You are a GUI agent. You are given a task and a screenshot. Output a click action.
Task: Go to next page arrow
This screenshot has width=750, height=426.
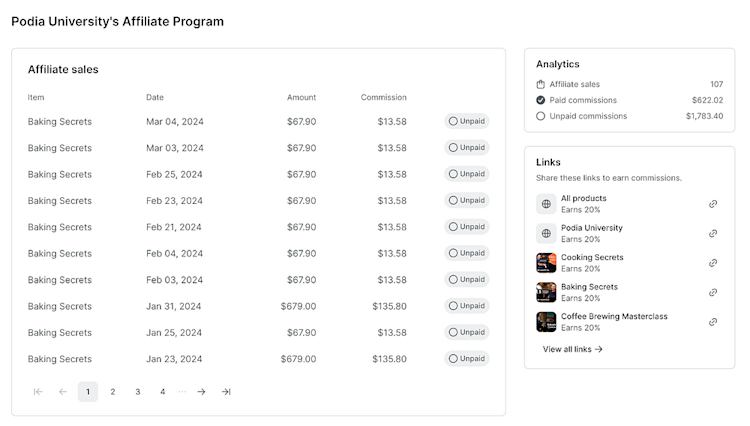[201, 392]
